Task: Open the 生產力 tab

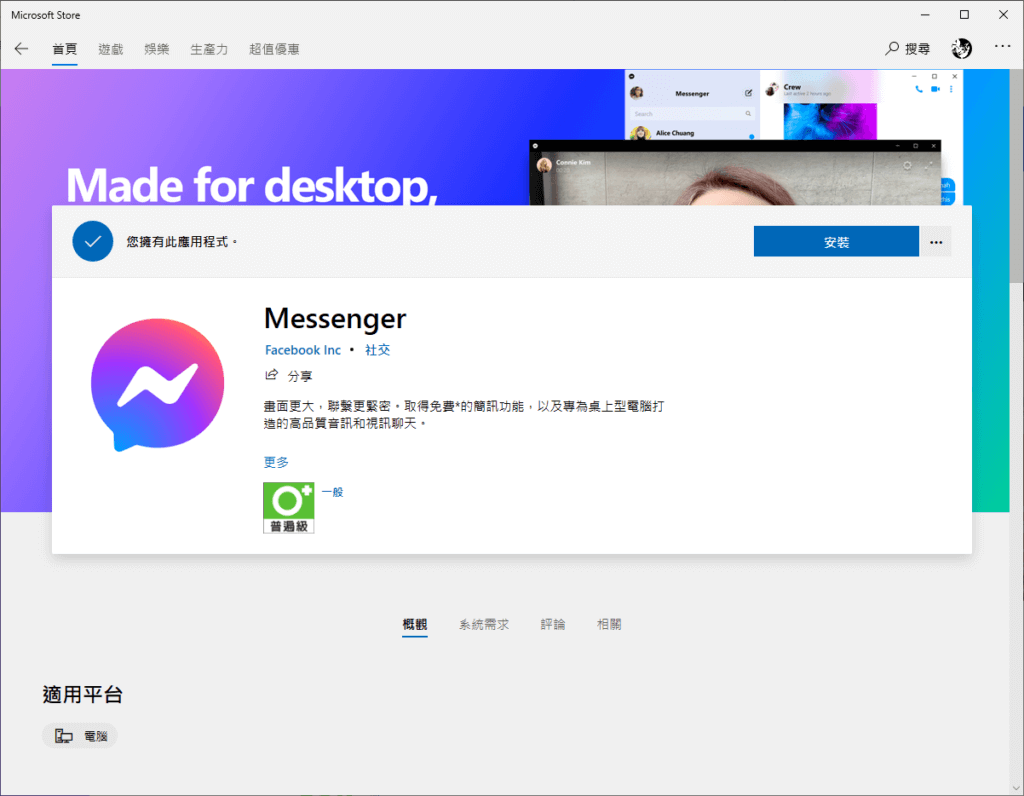Action: 209,49
